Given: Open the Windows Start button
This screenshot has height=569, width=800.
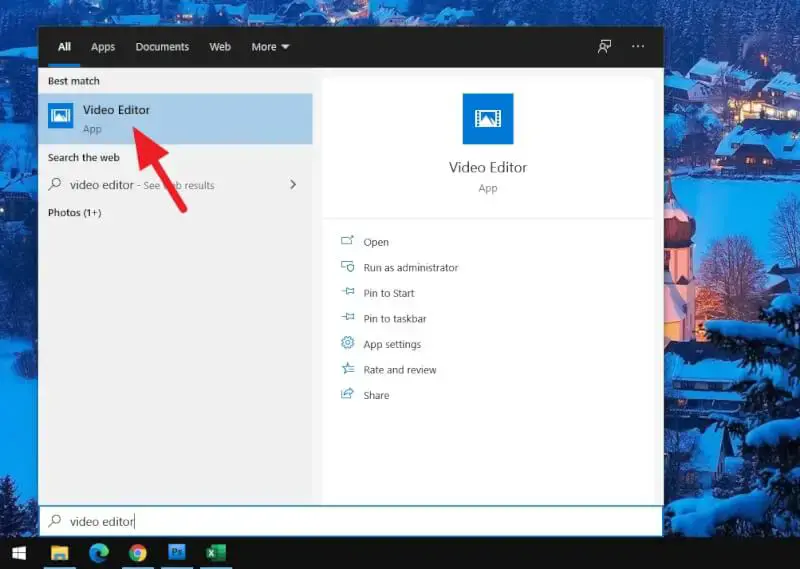Looking at the screenshot, I should pyautogui.click(x=19, y=553).
